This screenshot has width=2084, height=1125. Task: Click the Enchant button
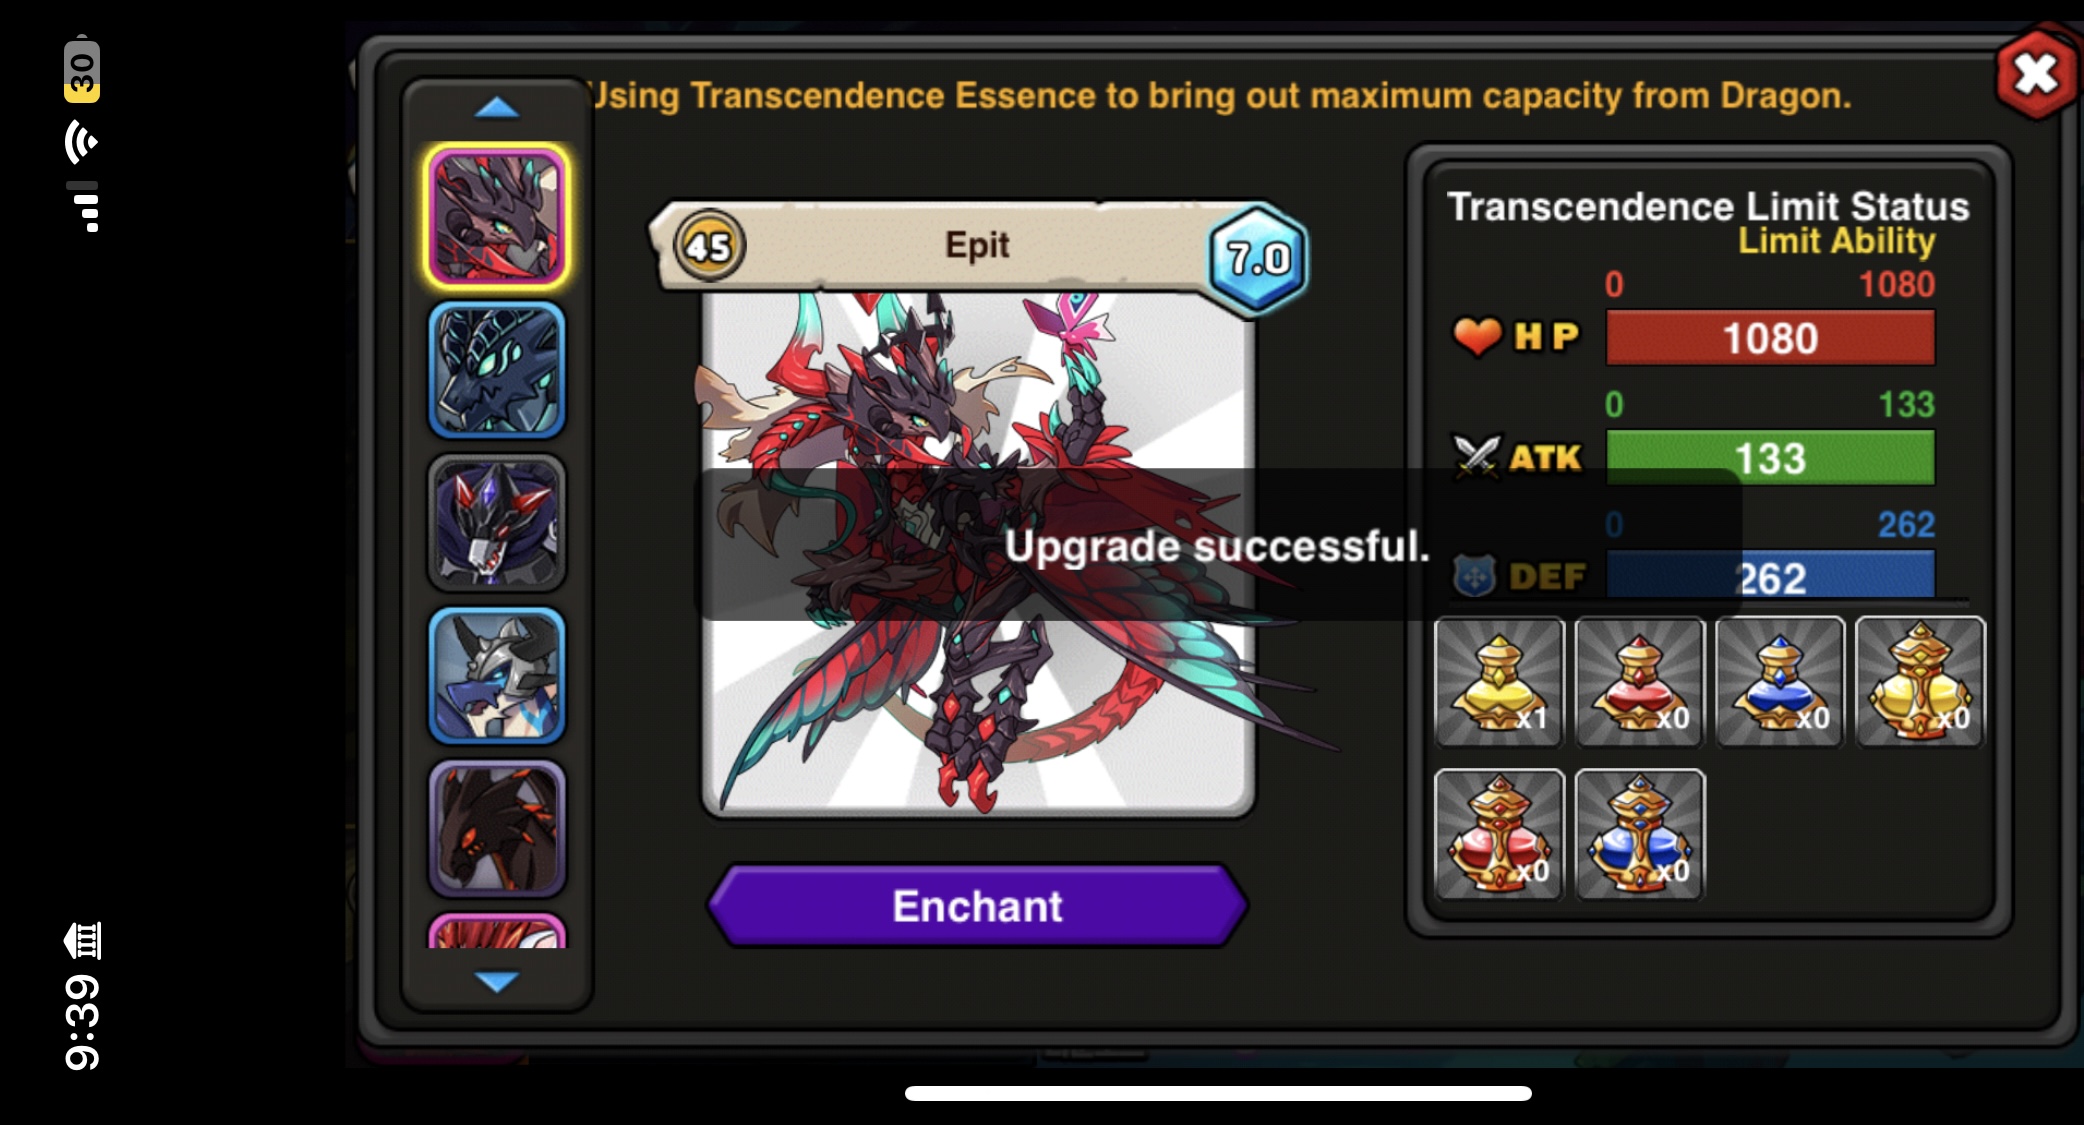pyautogui.click(x=977, y=906)
